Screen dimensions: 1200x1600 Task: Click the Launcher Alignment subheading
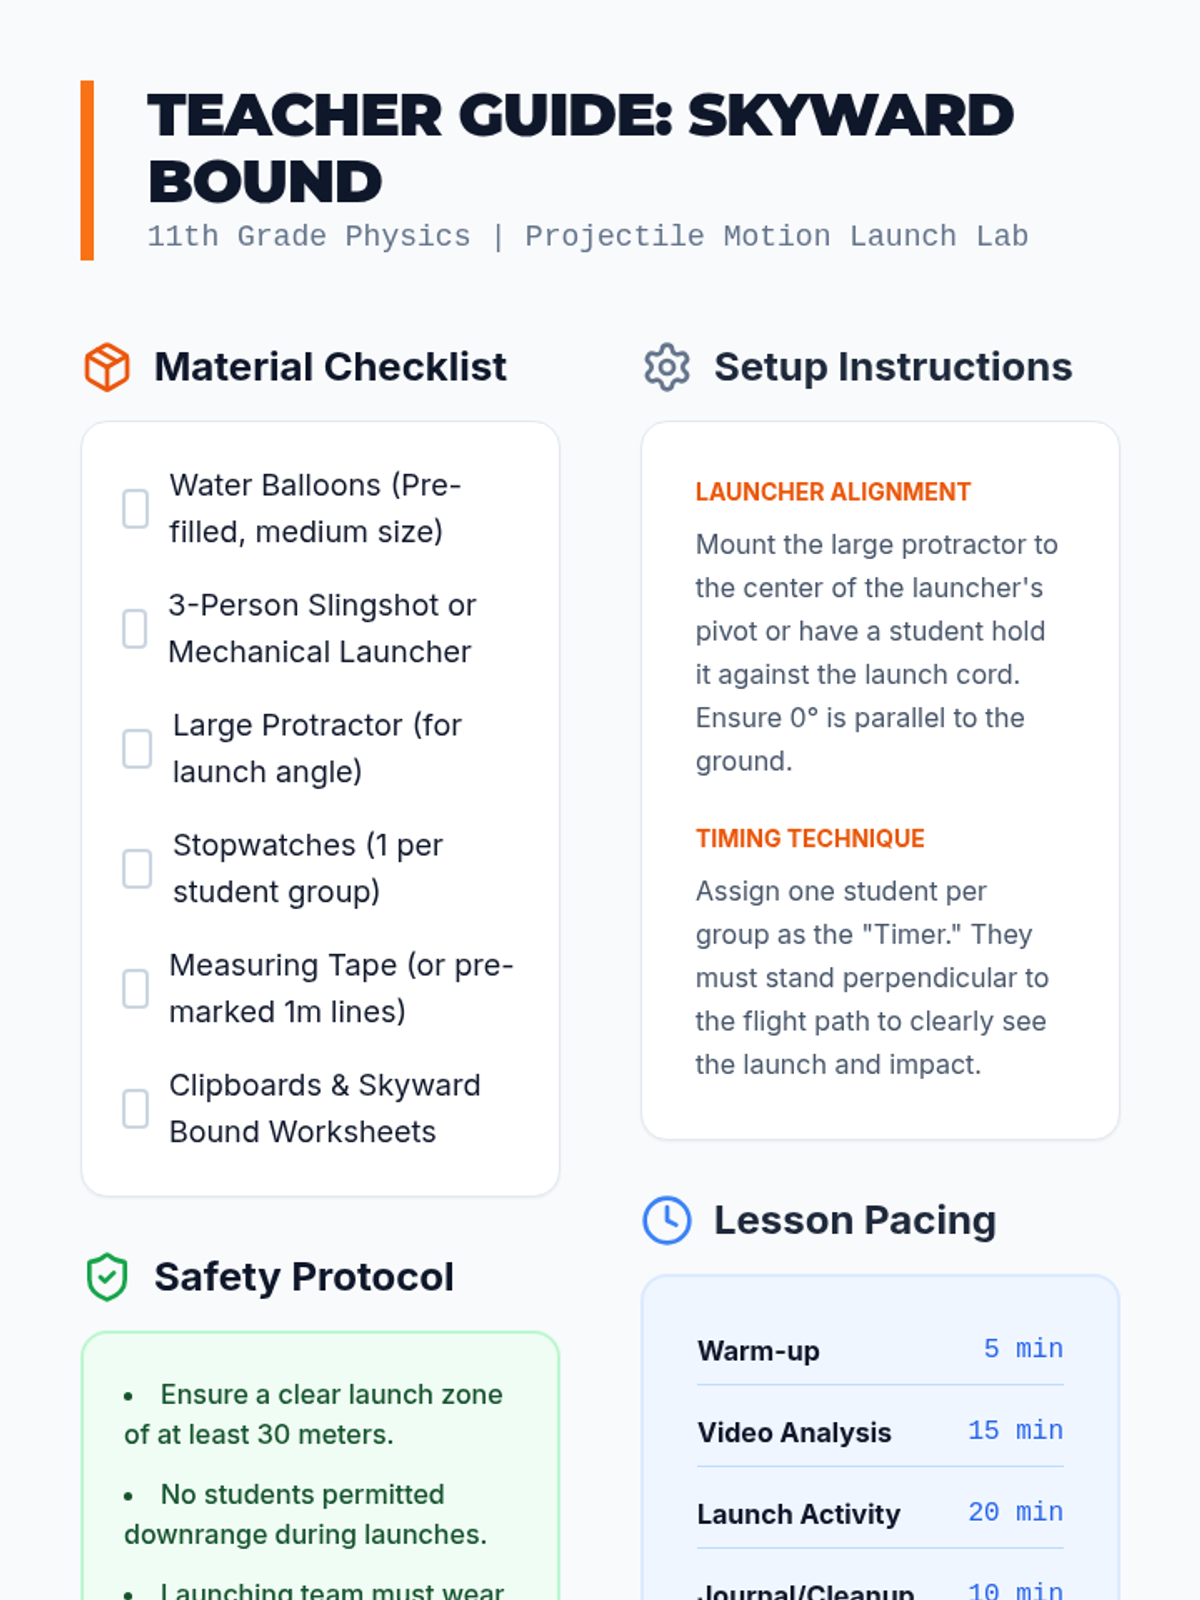[x=833, y=492]
